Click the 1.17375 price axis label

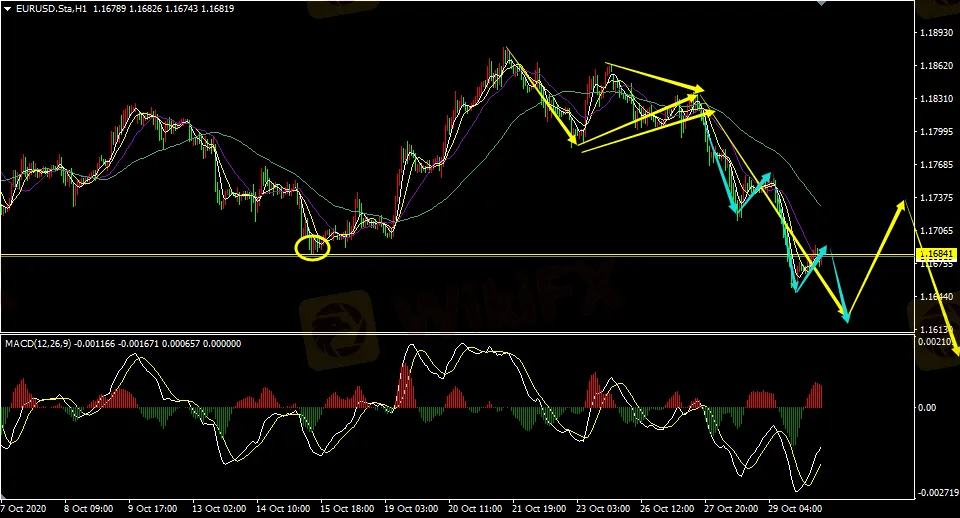(937, 198)
